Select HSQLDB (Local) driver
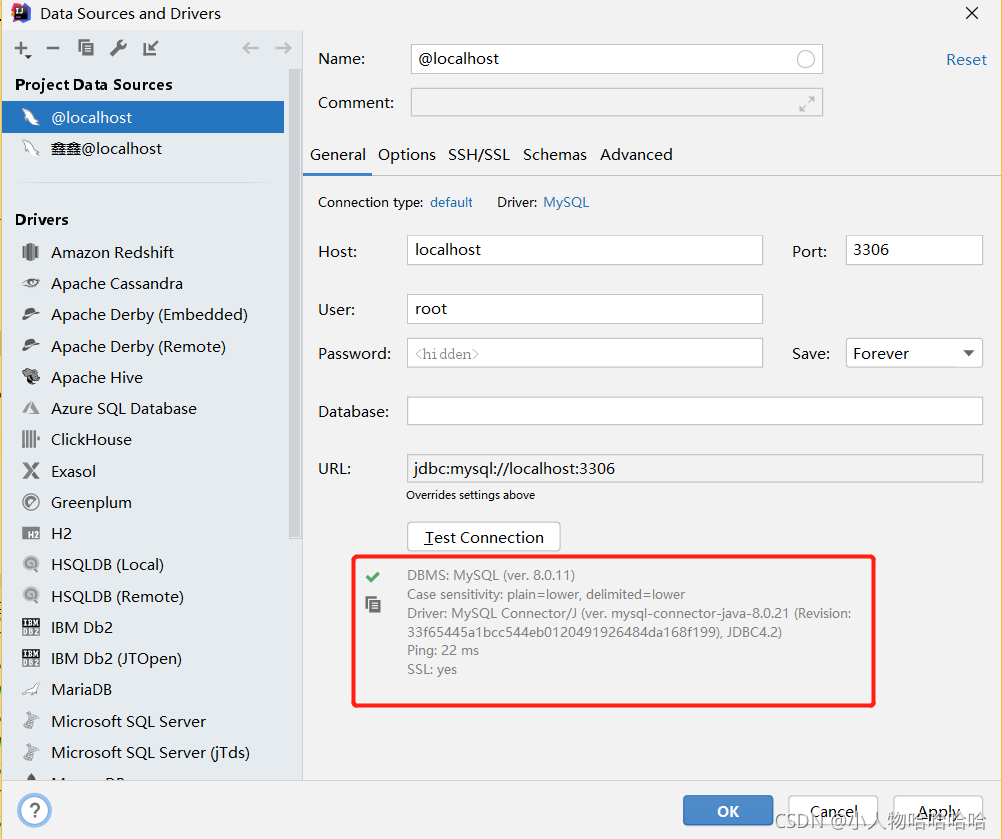Image resolution: width=1002 pixels, height=839 pixels. [x=107, y=565]
